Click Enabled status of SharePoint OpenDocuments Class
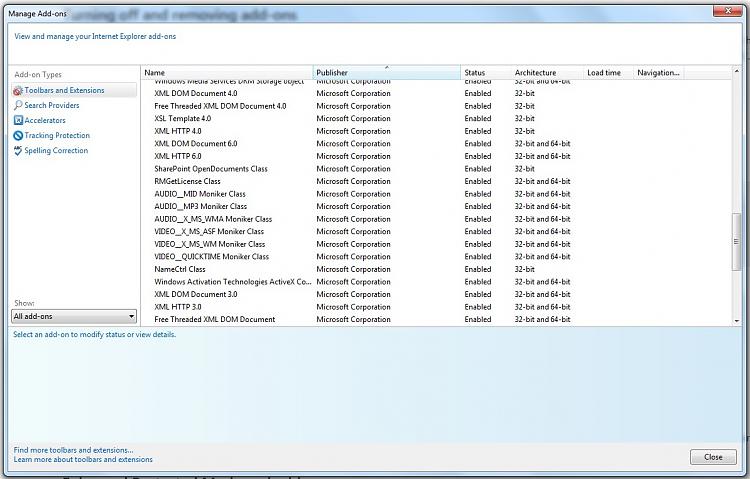Screen dimensions: 750x479 click(477, 168)
